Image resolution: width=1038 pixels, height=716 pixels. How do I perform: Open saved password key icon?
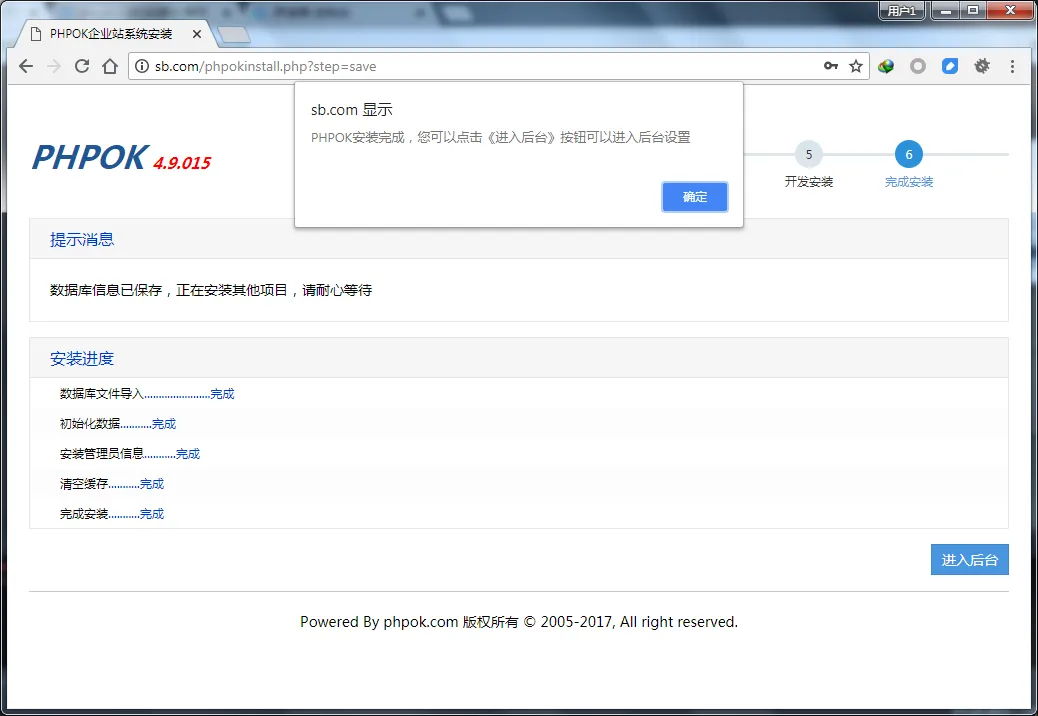pos(830,66)
